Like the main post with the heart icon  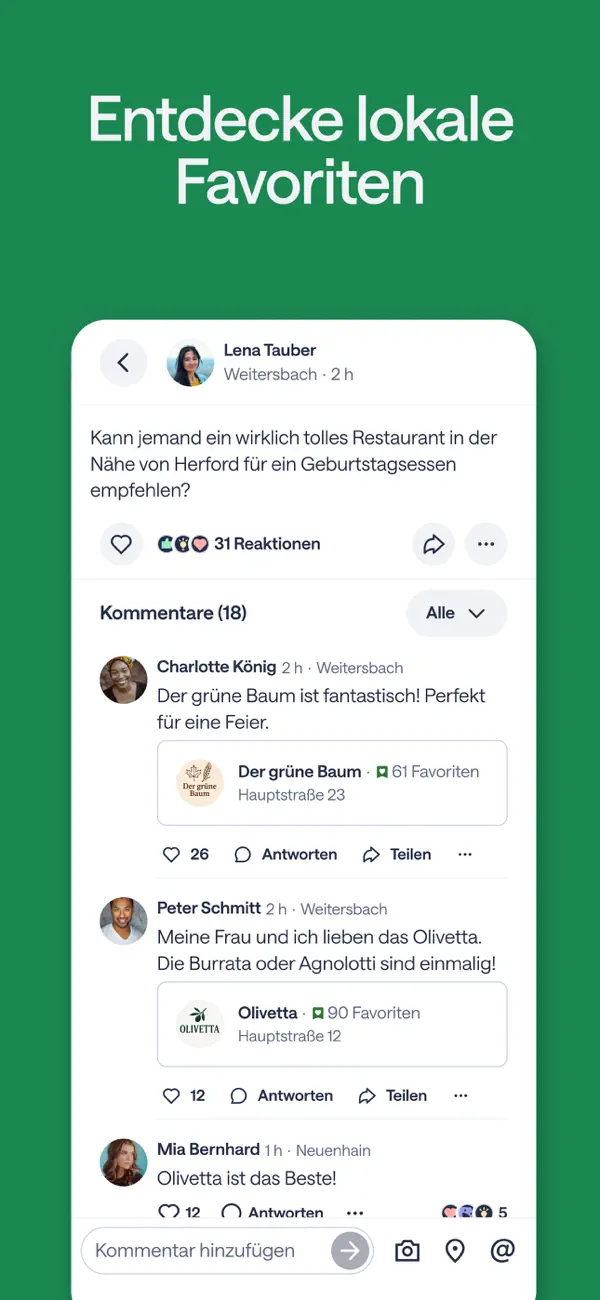[121, 544]
